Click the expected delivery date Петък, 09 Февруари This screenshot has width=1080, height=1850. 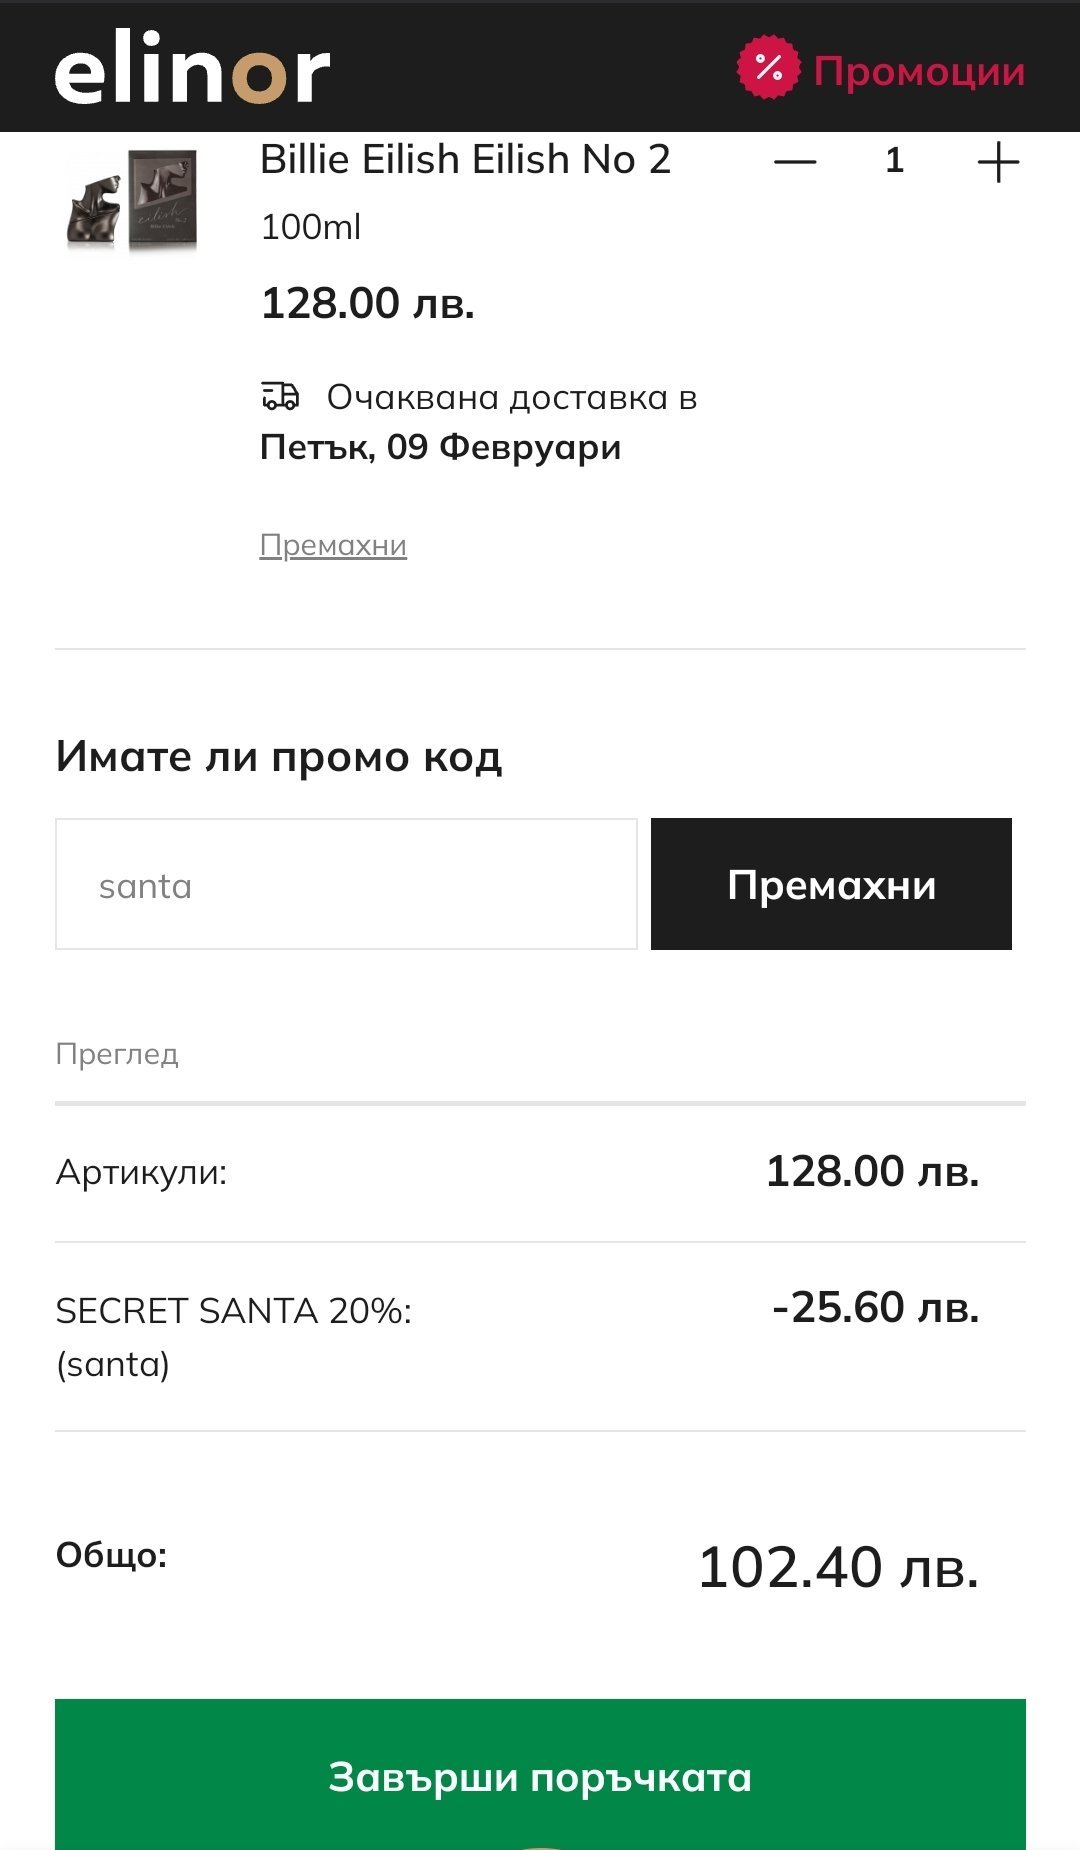point(440,447)
